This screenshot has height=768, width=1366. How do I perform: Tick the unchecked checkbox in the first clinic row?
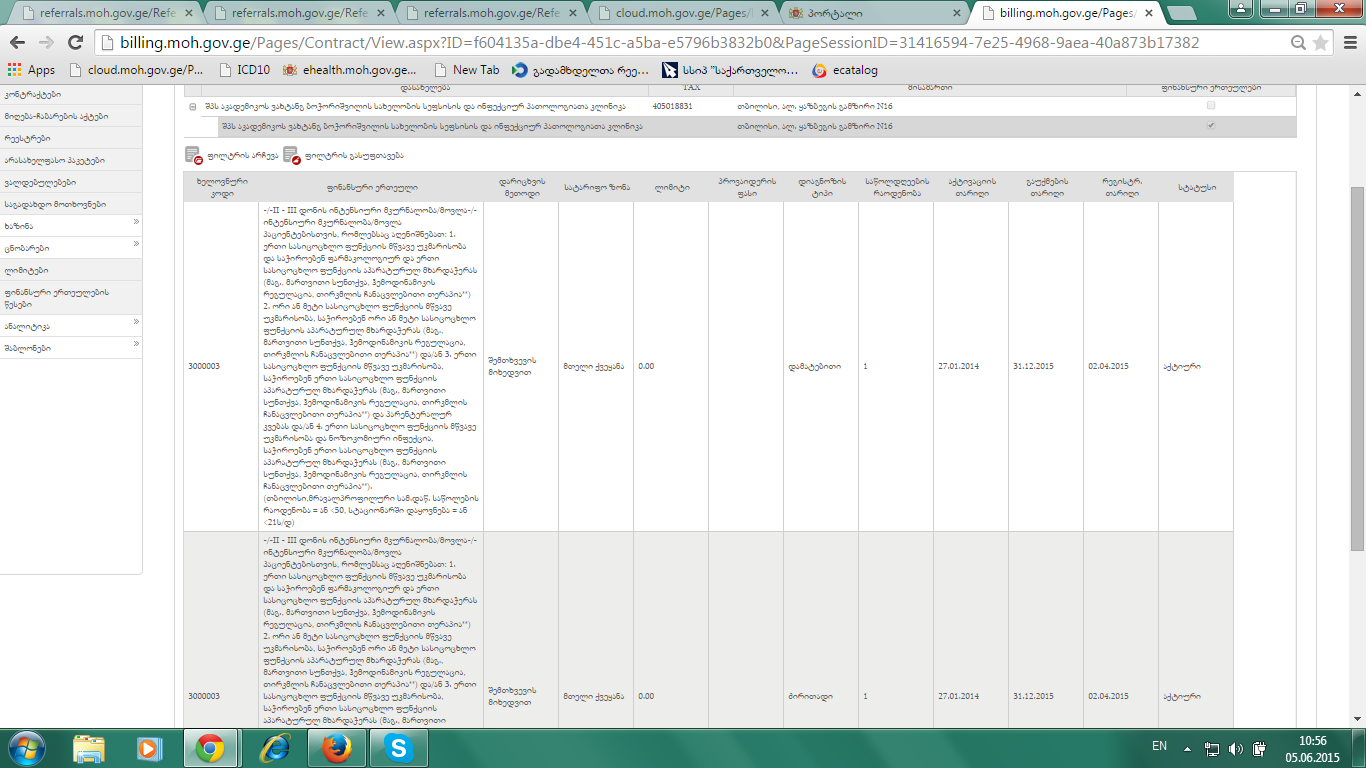point(1211,105)
